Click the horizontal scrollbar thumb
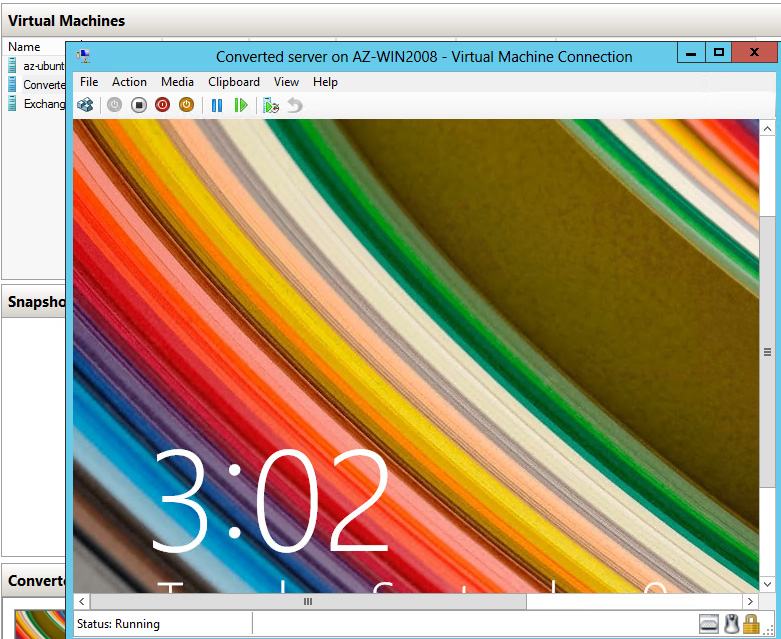Screen dimensions: 781x639 click(308, 601)
